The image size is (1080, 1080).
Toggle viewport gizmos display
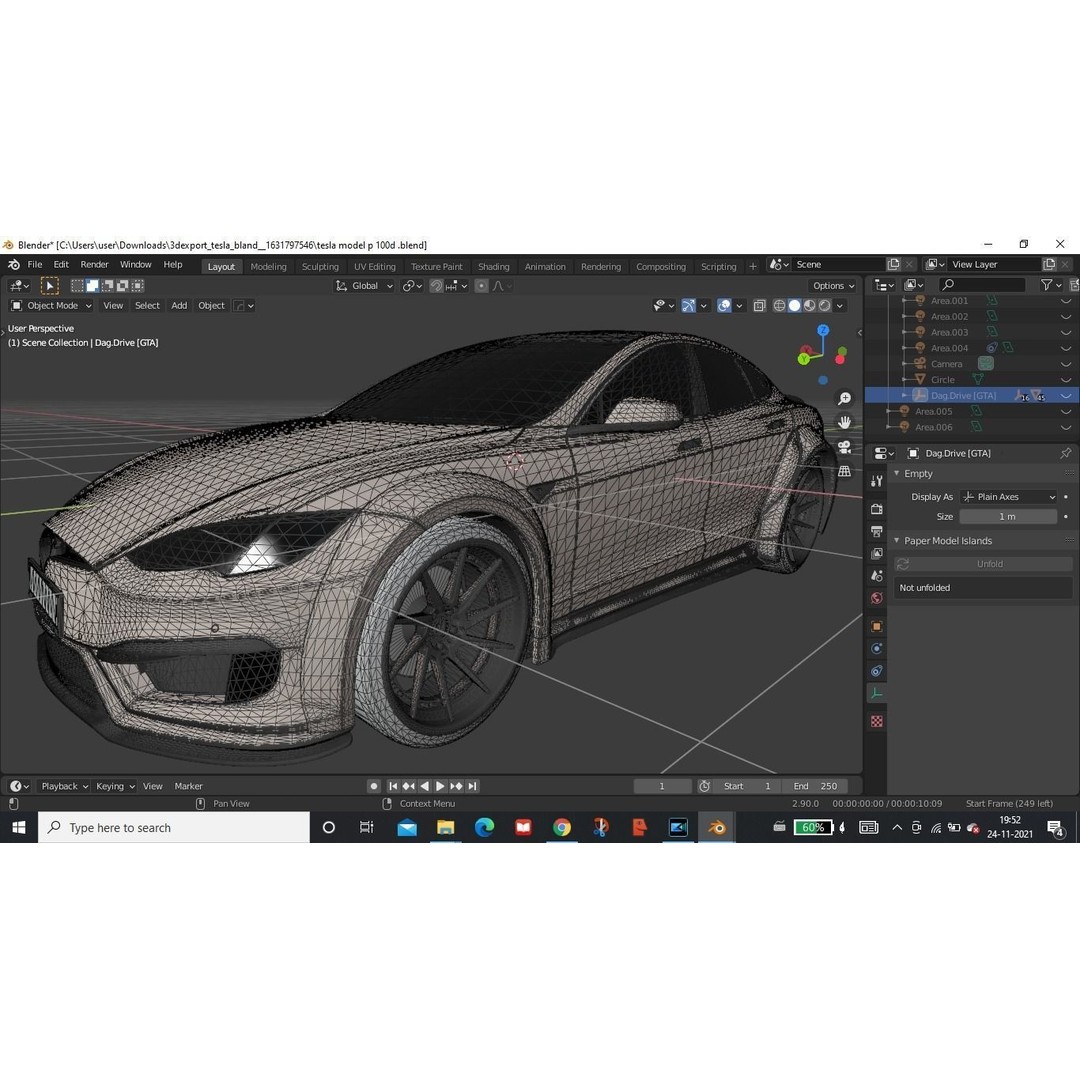[x=688, y=306]
